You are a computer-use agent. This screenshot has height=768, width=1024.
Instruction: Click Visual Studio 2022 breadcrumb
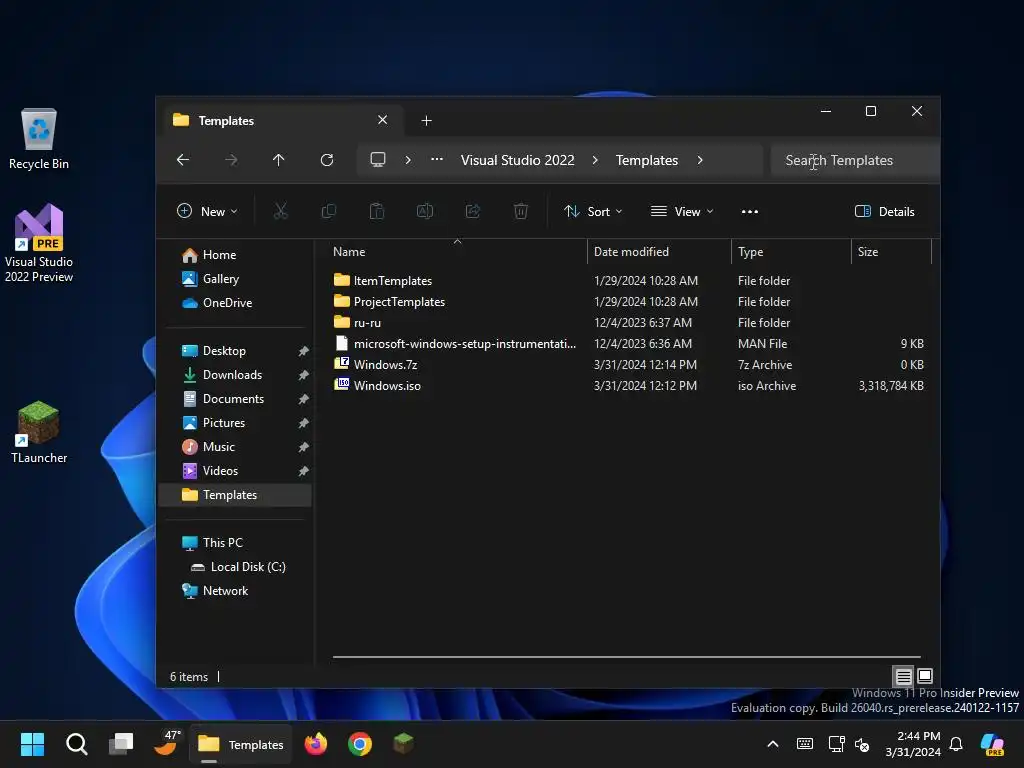point(517,160)
